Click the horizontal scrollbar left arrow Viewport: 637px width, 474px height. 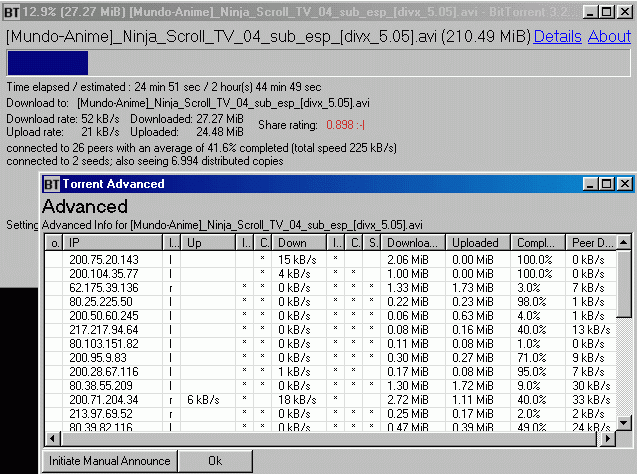pos(51,440)
